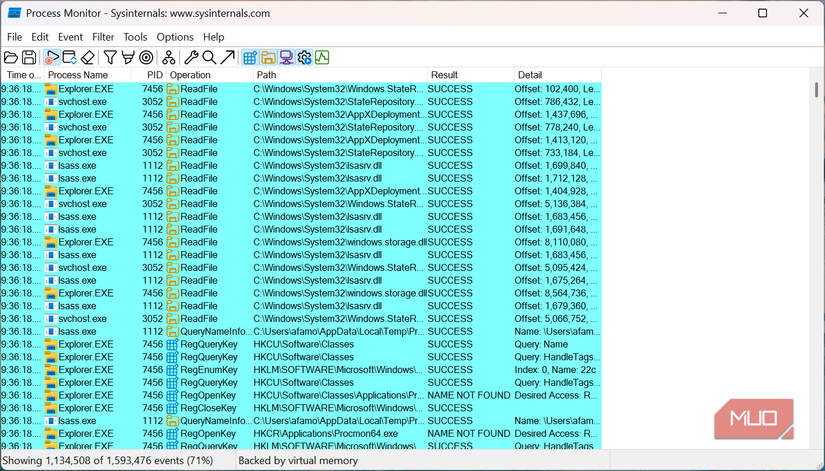Select the RegEnumKey operation row
Image resolution: width=825 pixels, height=471 pixels.
[301, 369]
